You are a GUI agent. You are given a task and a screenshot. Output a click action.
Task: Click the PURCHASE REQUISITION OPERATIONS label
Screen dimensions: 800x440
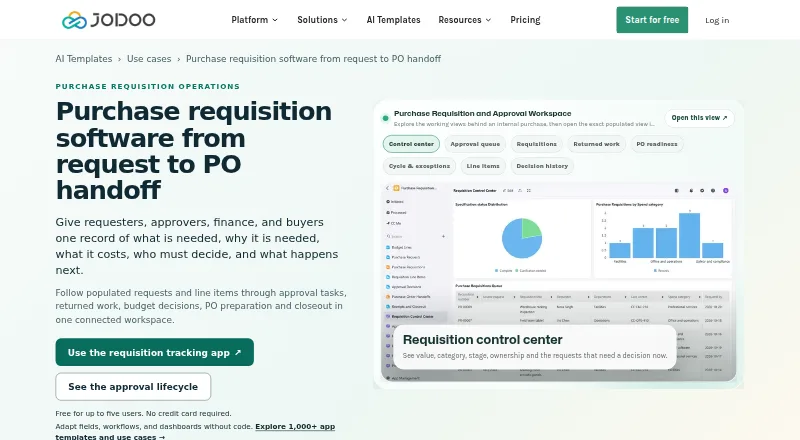click(x=147, y=86)
